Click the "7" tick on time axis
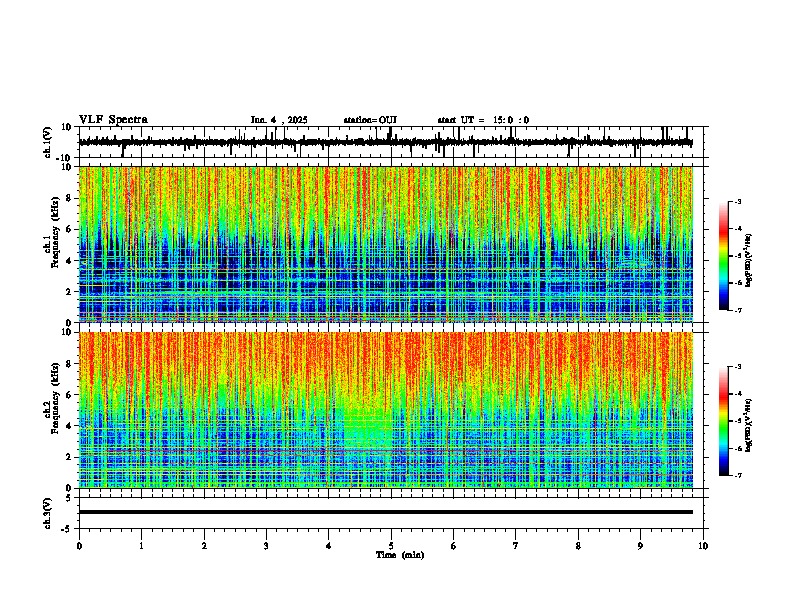The width and height of the screenshot is (792, 612). pyautogui.click(x=516, y=546)
